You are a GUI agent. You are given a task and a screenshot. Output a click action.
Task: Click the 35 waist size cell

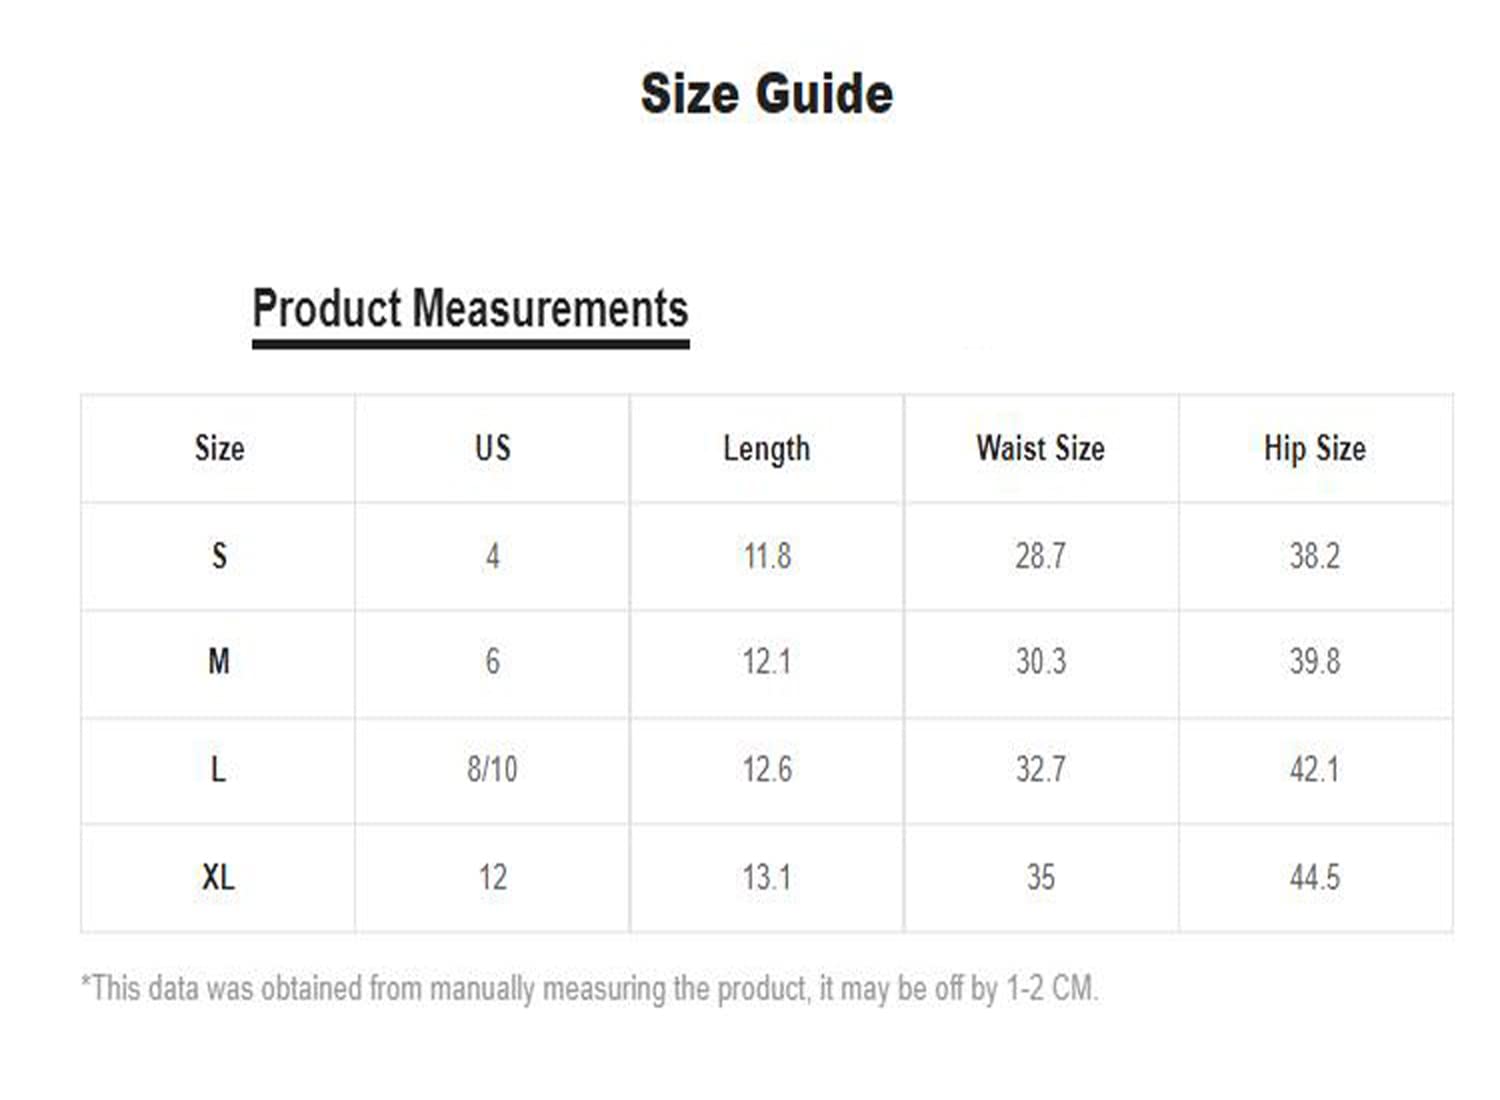[1041, 878]
